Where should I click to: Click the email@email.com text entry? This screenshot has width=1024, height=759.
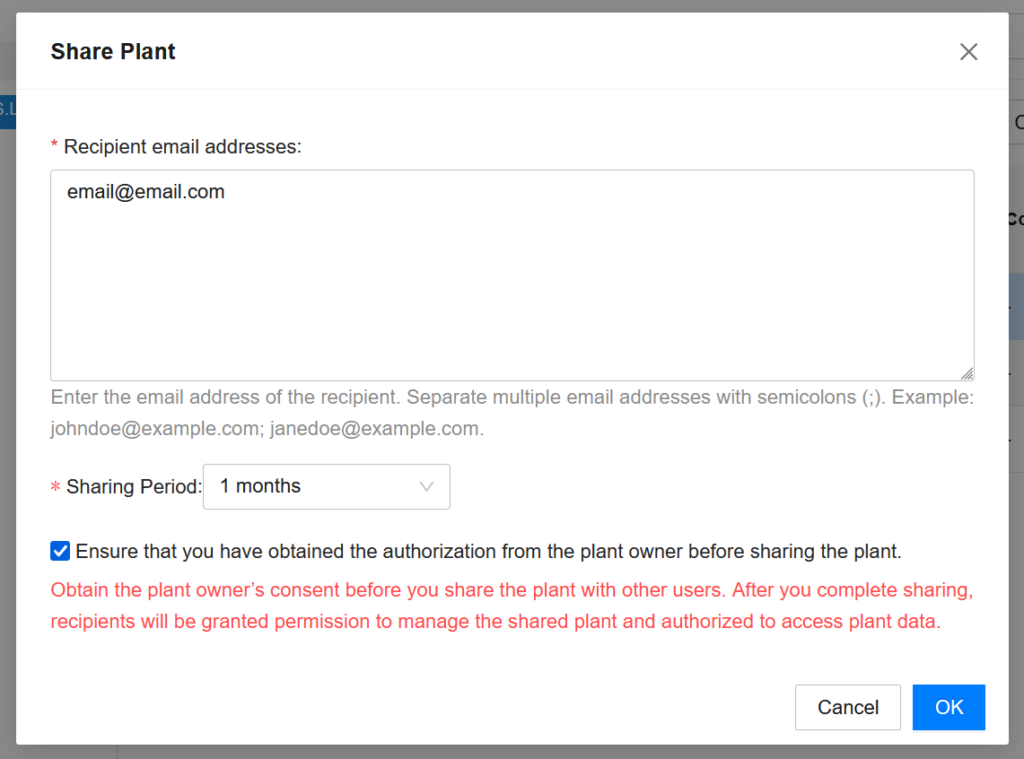pyautogui.click(x=146, y=192)
